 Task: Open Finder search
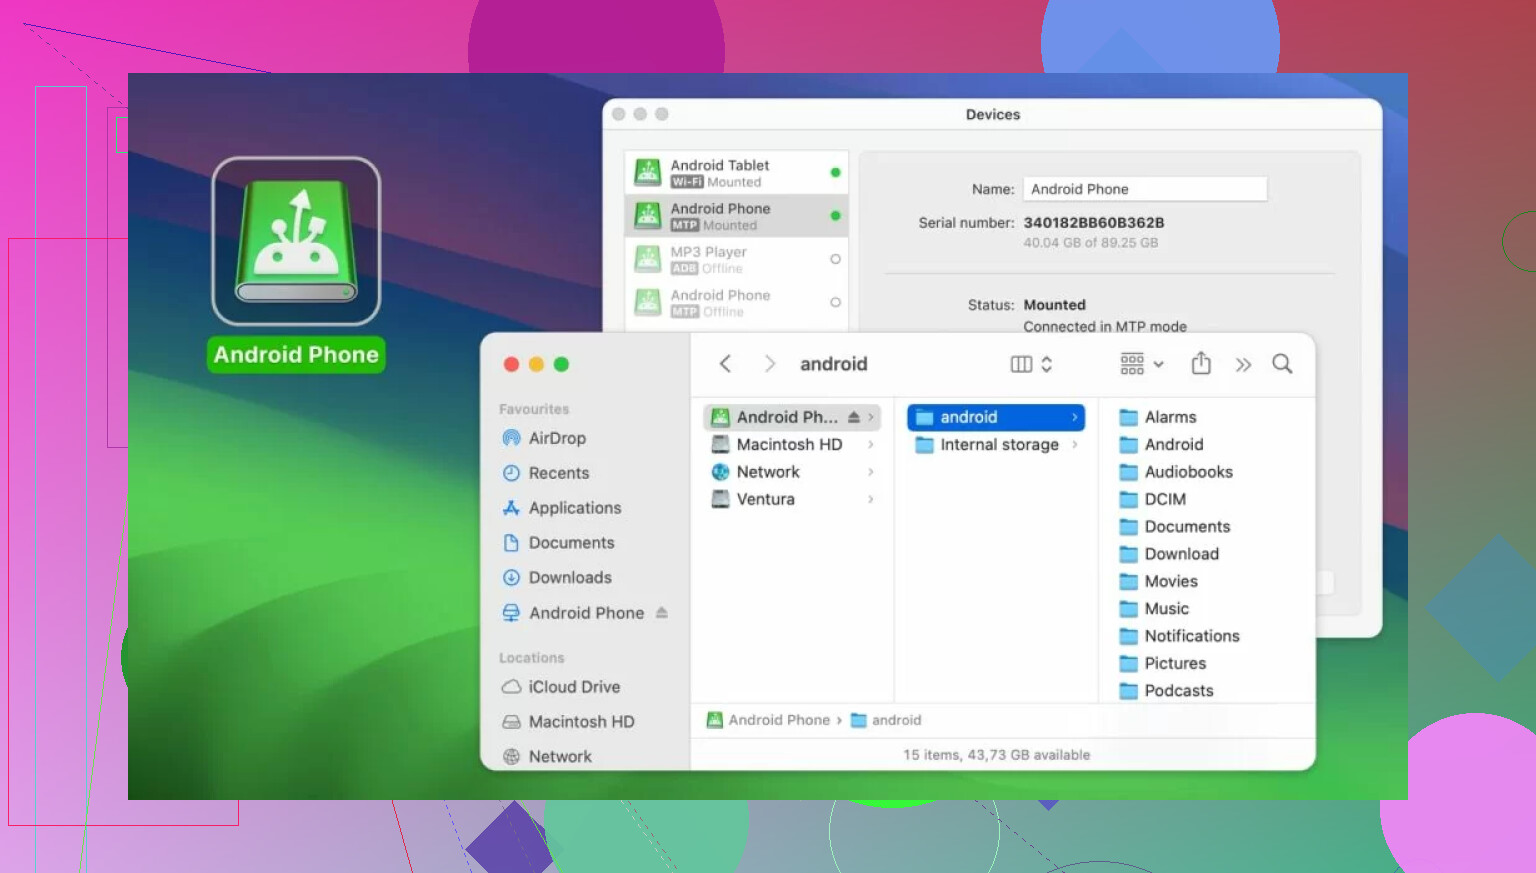[1282, 364]
